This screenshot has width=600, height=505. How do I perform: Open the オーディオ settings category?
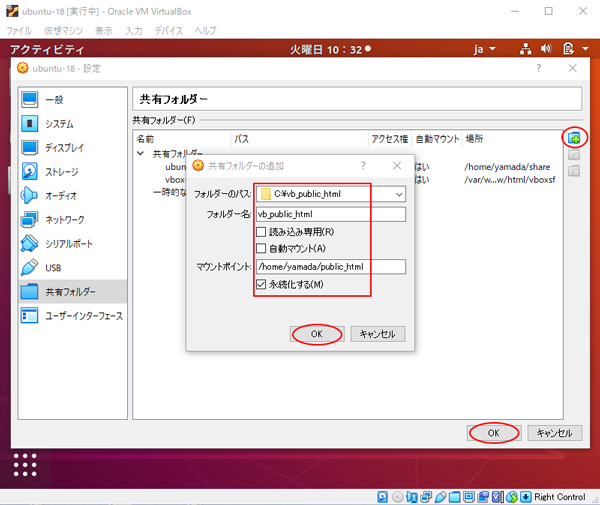(73, 195)
